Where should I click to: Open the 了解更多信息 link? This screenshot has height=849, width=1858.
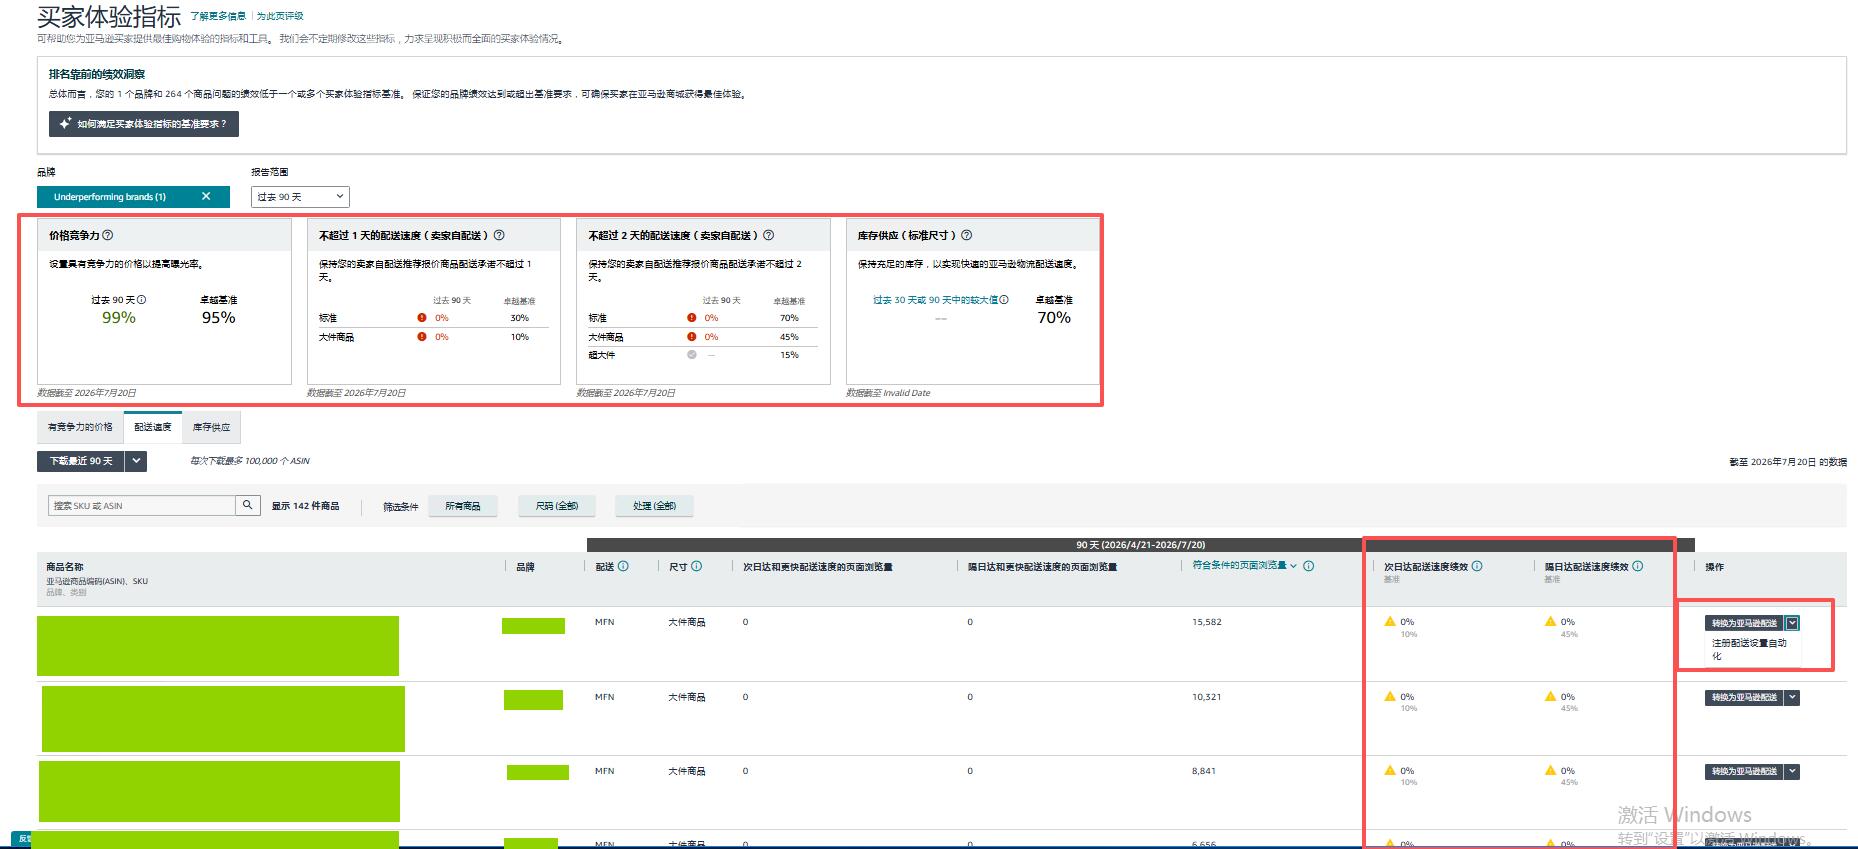click(218, 16)
